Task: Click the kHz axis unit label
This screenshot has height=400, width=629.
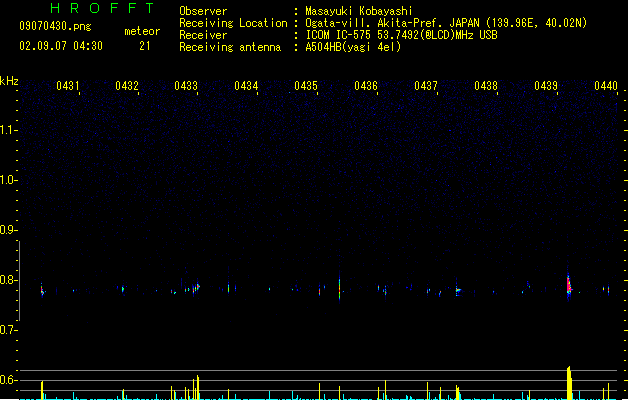Action: (x=9, y=81)
